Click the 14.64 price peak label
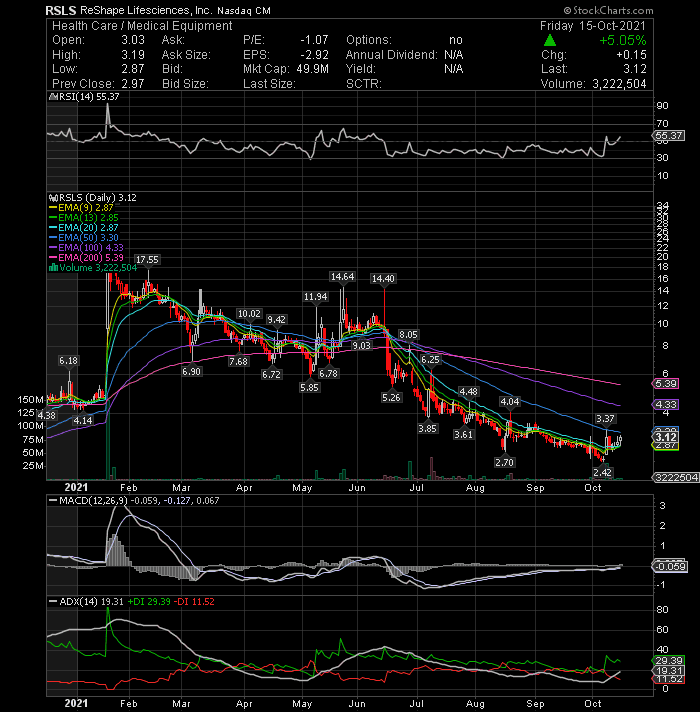 [342, 277]
